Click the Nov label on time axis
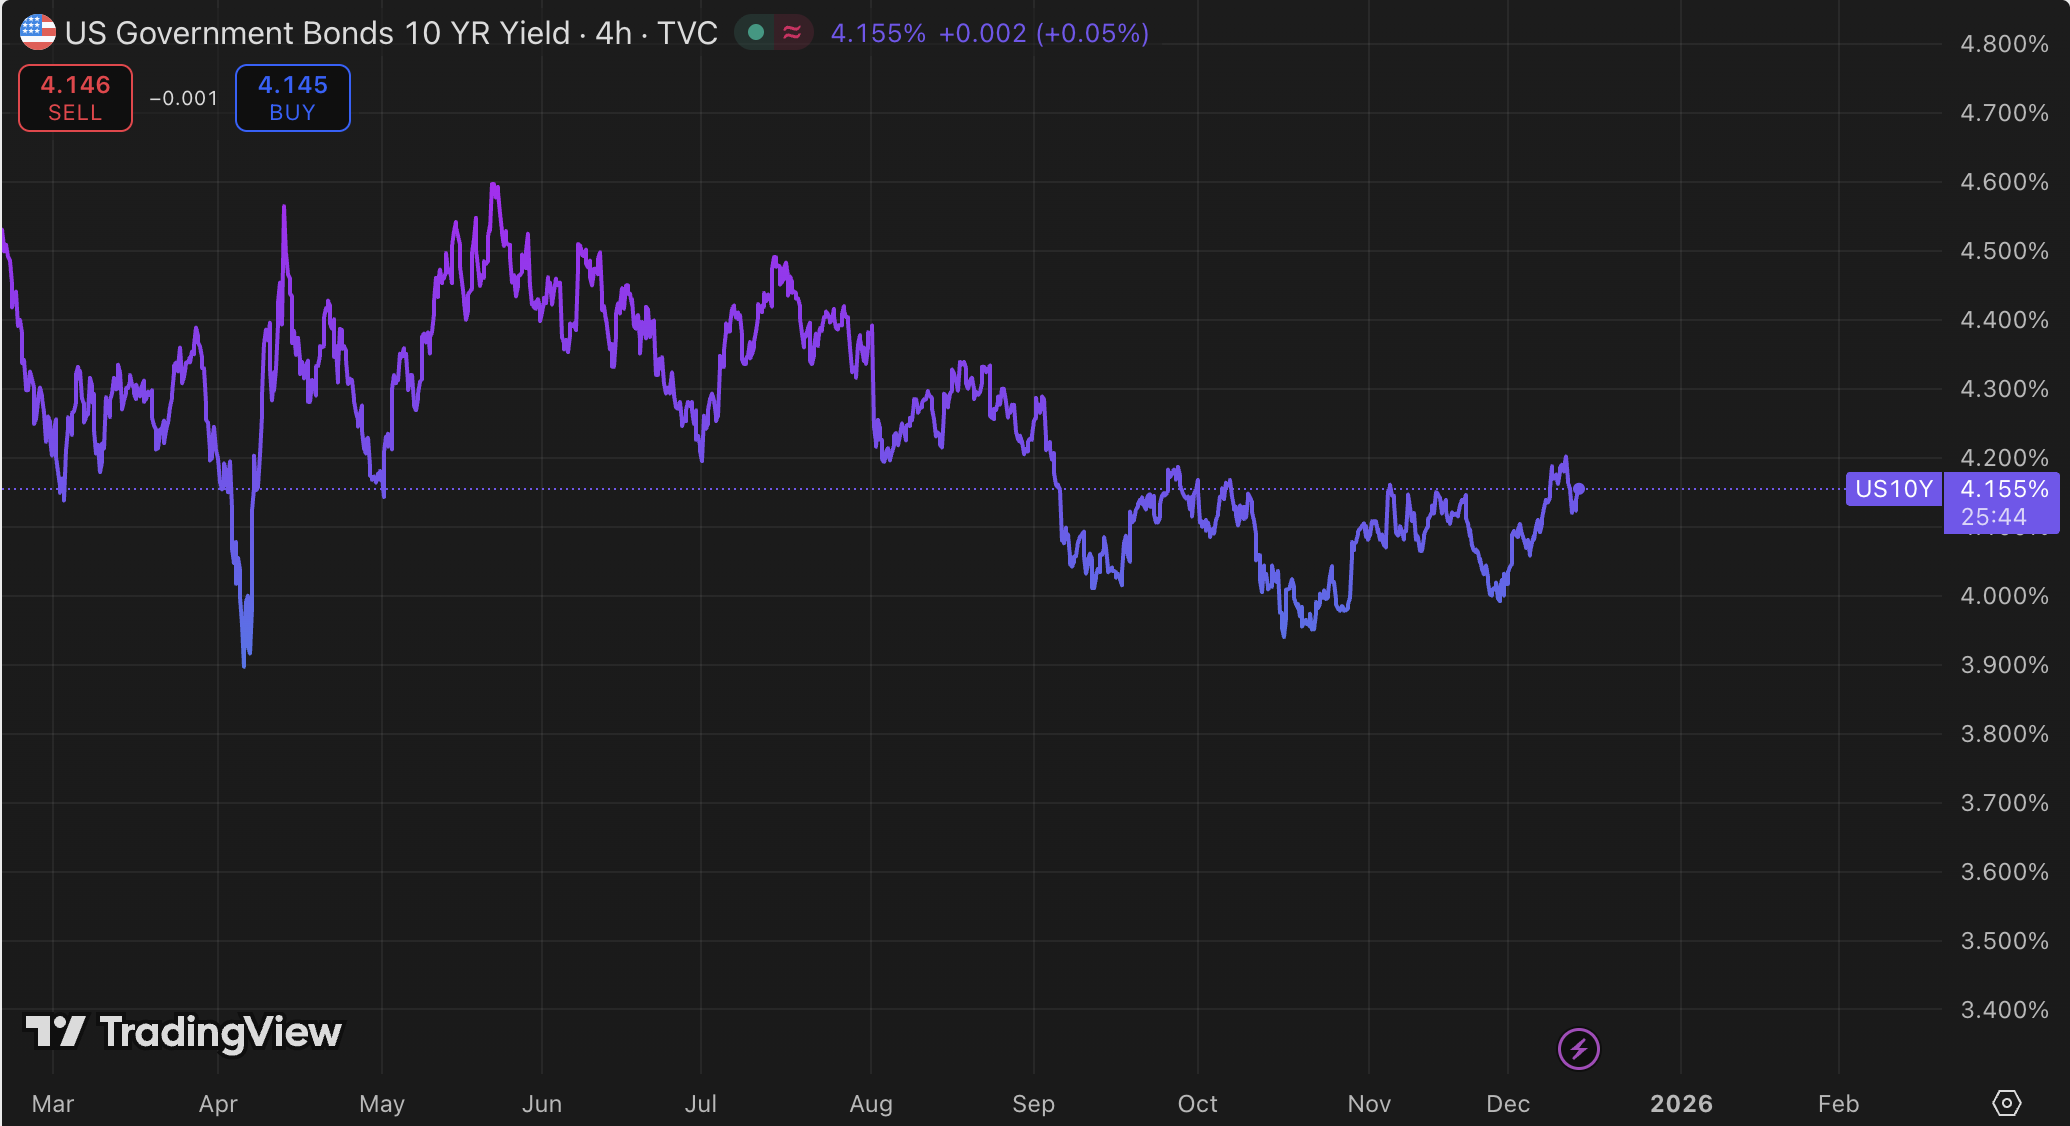The image size is (2070, 1126). (1369, 1104)
